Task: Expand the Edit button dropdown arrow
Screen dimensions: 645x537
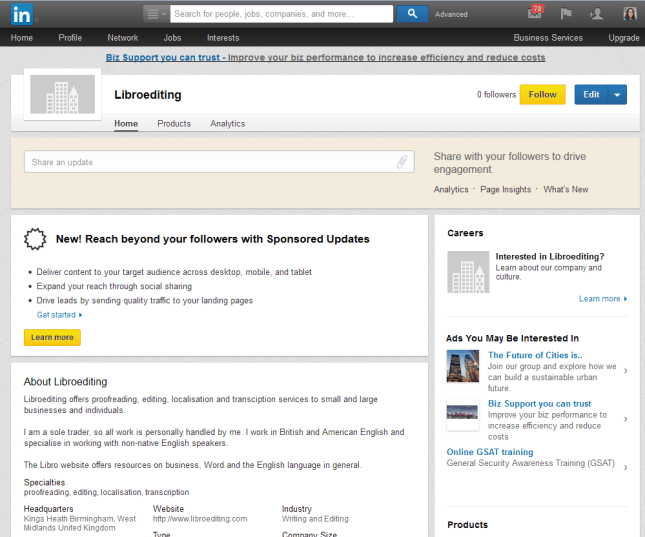Action: 617,95
